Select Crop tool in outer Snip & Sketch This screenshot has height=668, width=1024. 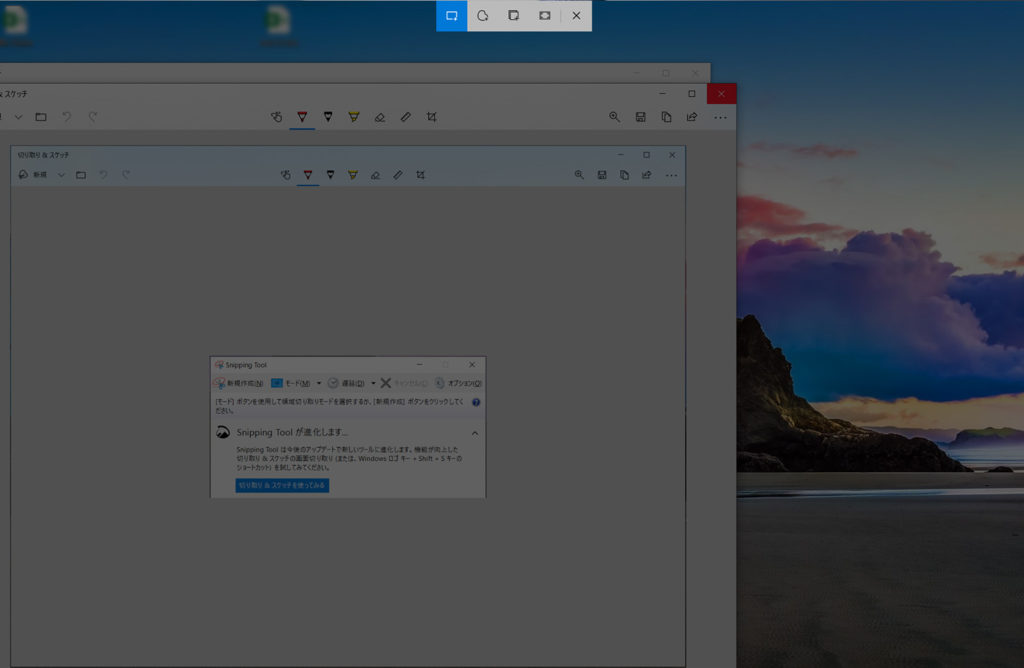(x=431, y=117)
